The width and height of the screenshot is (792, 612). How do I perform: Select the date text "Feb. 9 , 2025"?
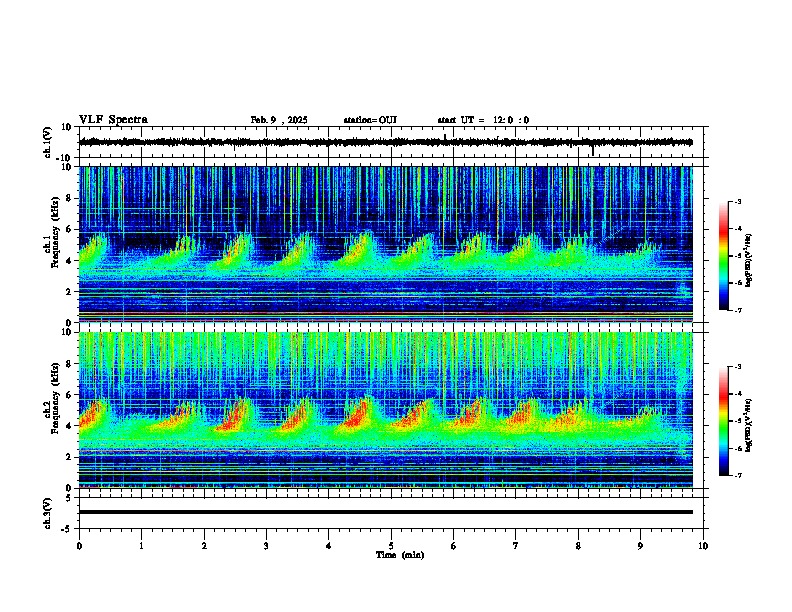(x=279, y=120)
